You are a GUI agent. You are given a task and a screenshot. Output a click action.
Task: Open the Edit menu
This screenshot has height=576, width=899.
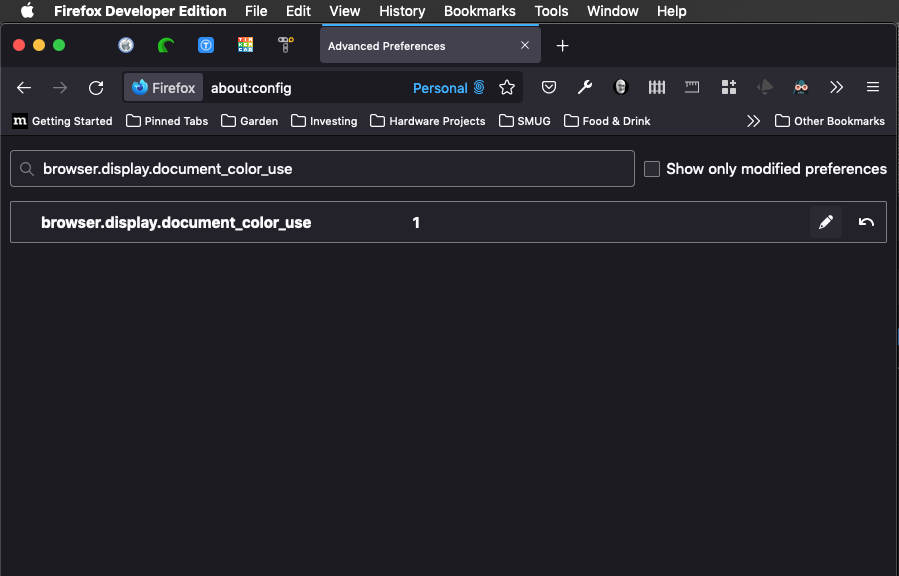click(x=298, y=11)
